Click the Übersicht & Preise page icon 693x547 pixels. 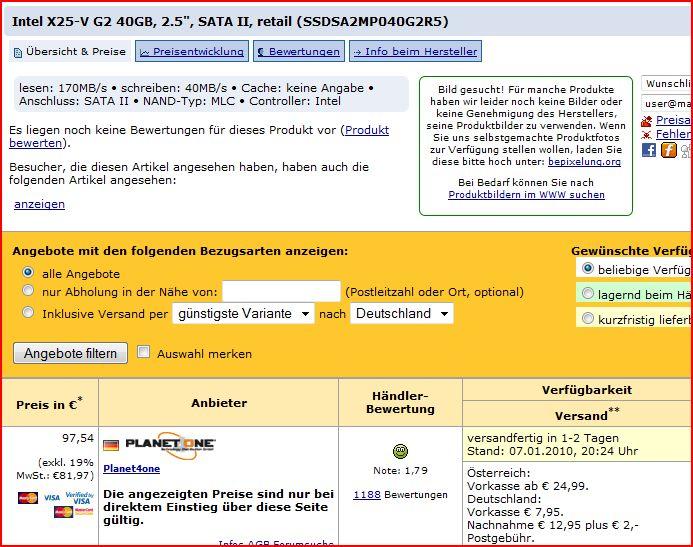[x=18, y=53]
